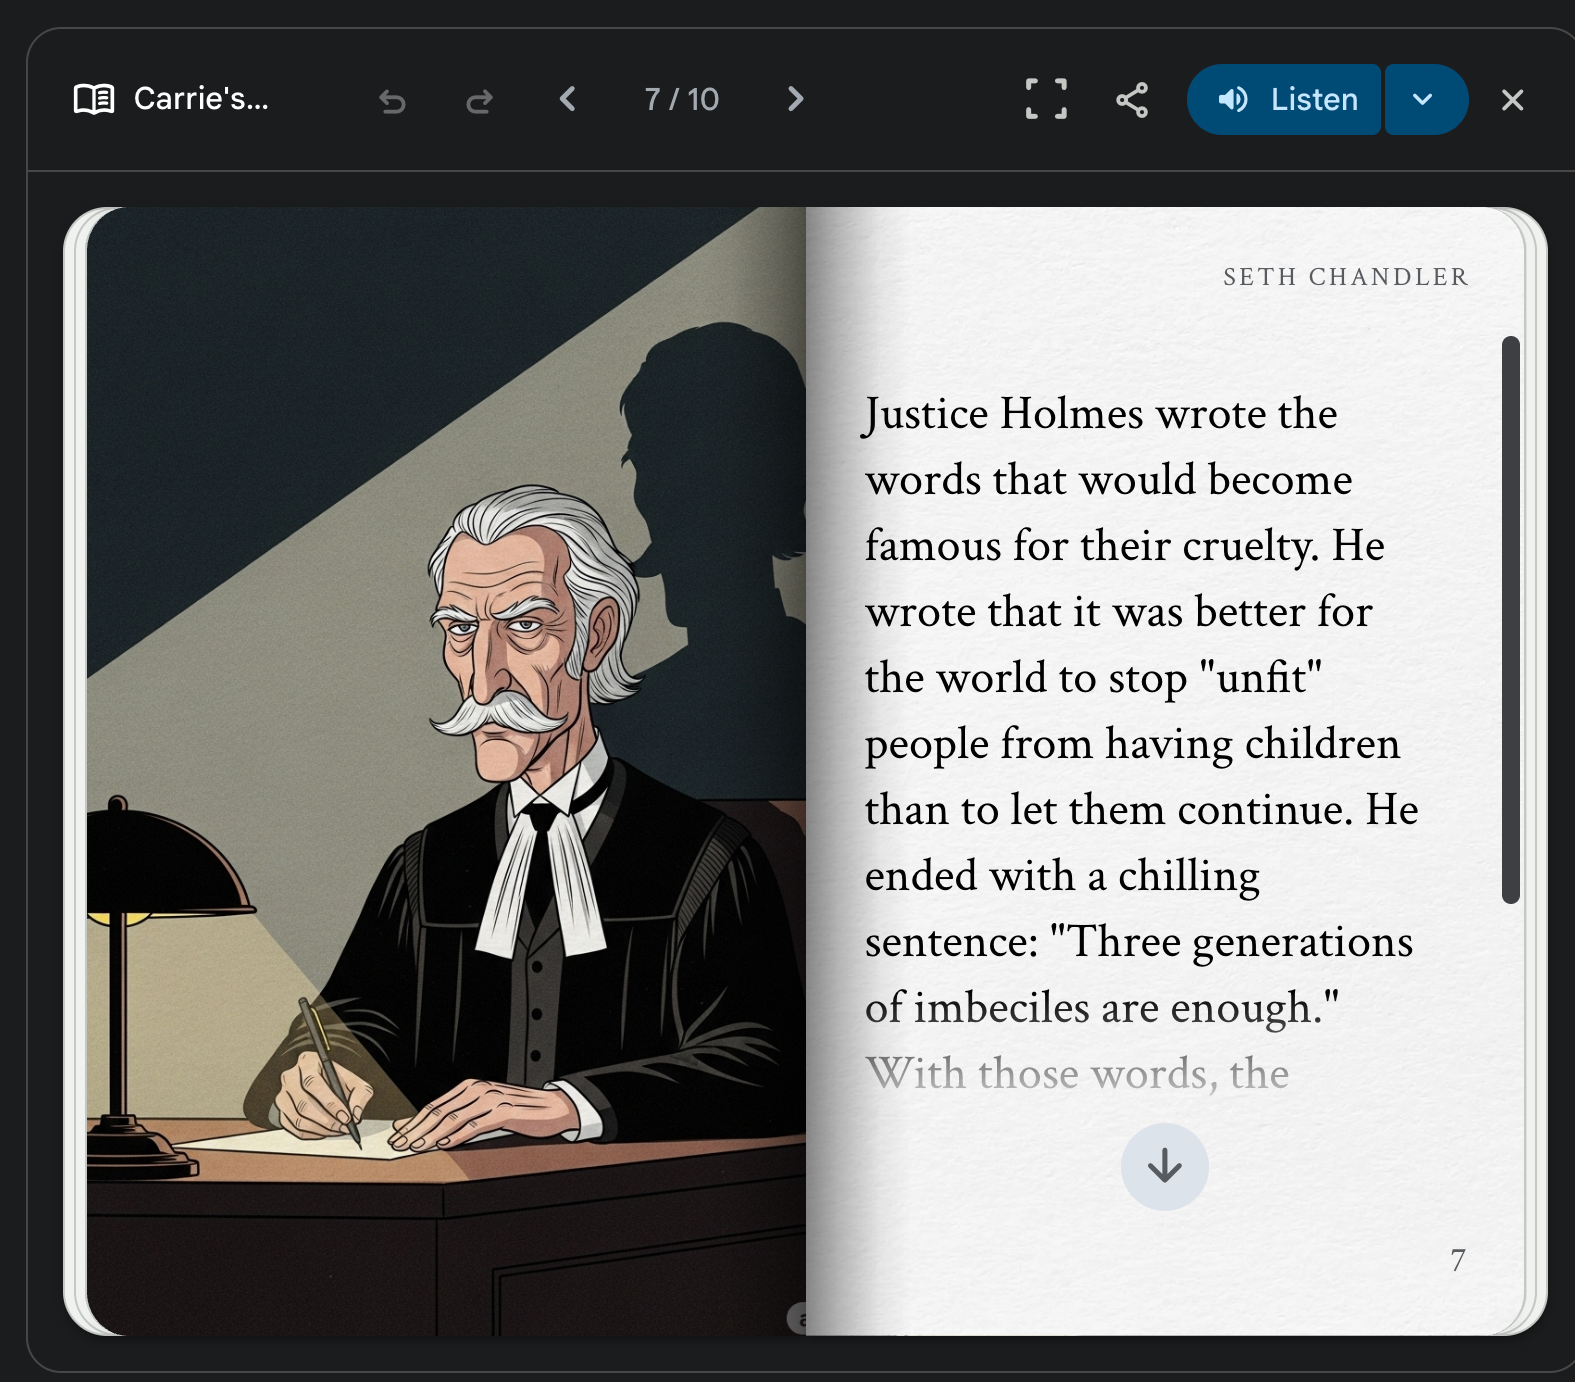
Task: Click the SETH CHANDLER author header
Action: (x=1346, y=277)
